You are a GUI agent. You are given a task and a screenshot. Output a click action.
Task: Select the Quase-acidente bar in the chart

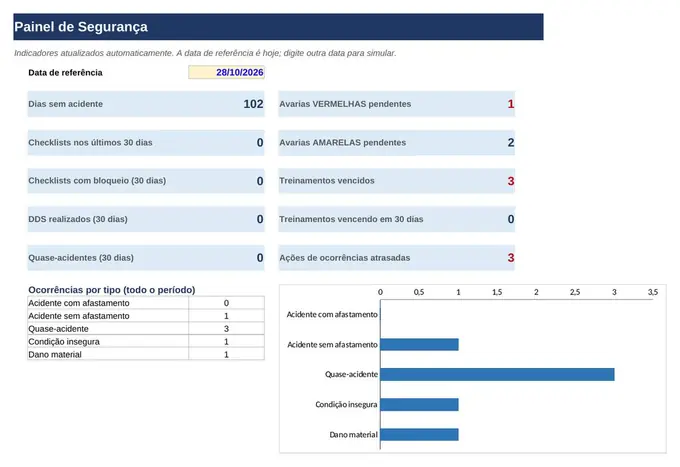point(497,375)
